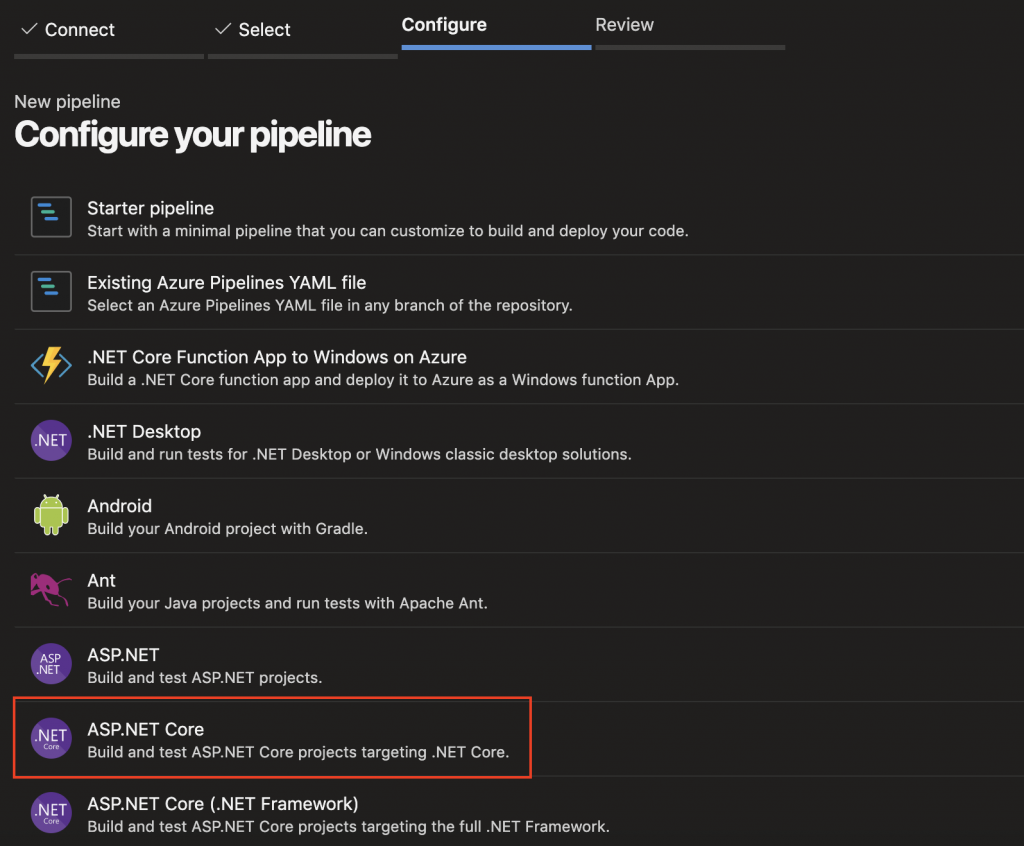Go back to the Connect step
1024x846 pixels.
click(x=68, y=30)
